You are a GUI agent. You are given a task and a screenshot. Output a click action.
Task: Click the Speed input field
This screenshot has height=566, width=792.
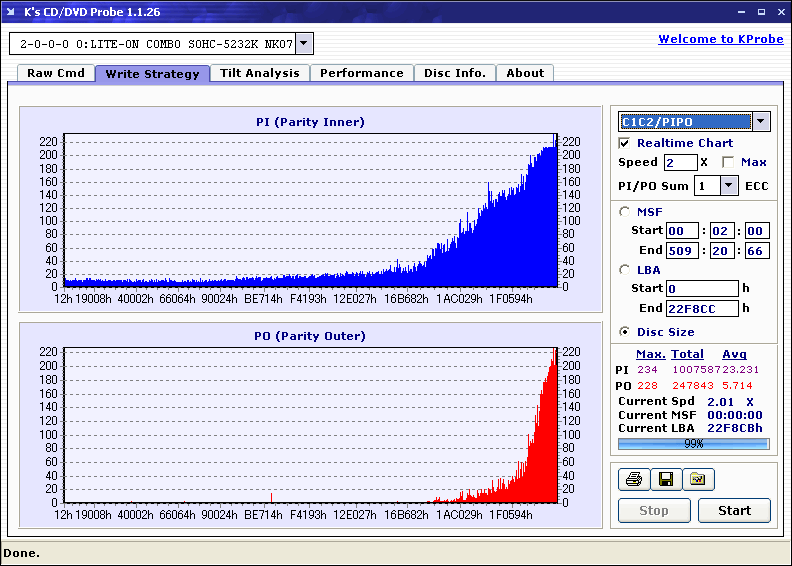coord(680,162)
